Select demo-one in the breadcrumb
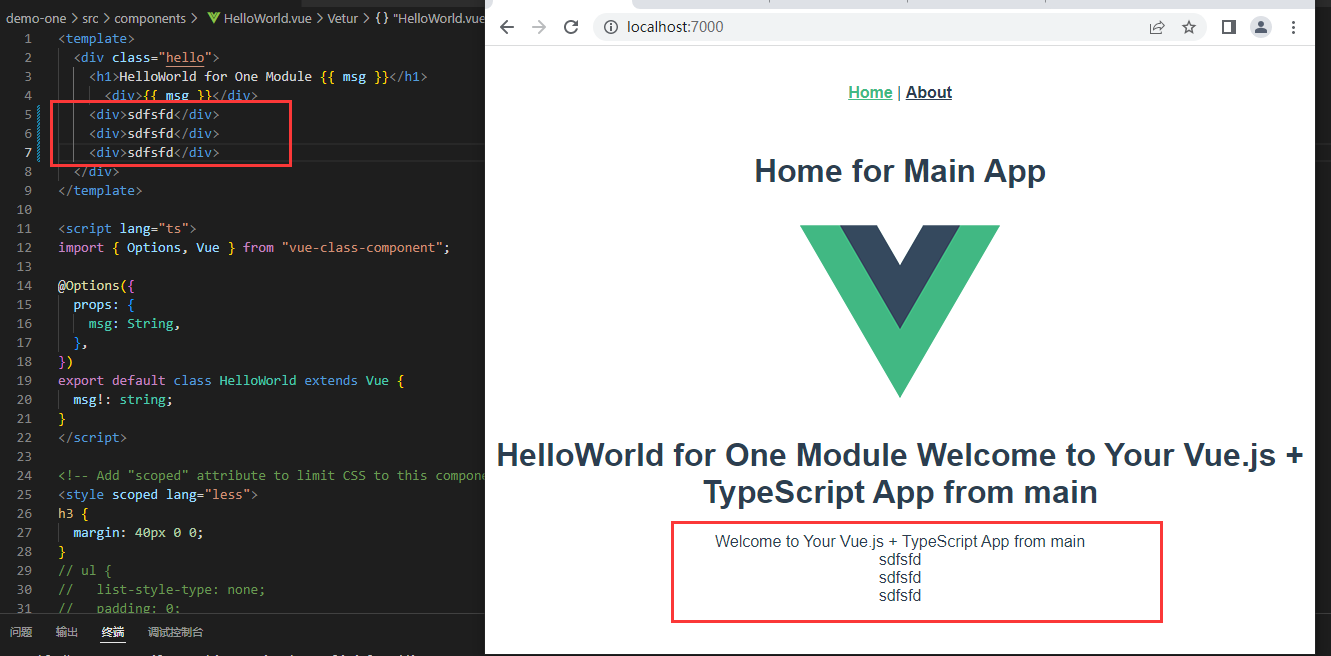The image size is (1331, 656). pos(36,18)
